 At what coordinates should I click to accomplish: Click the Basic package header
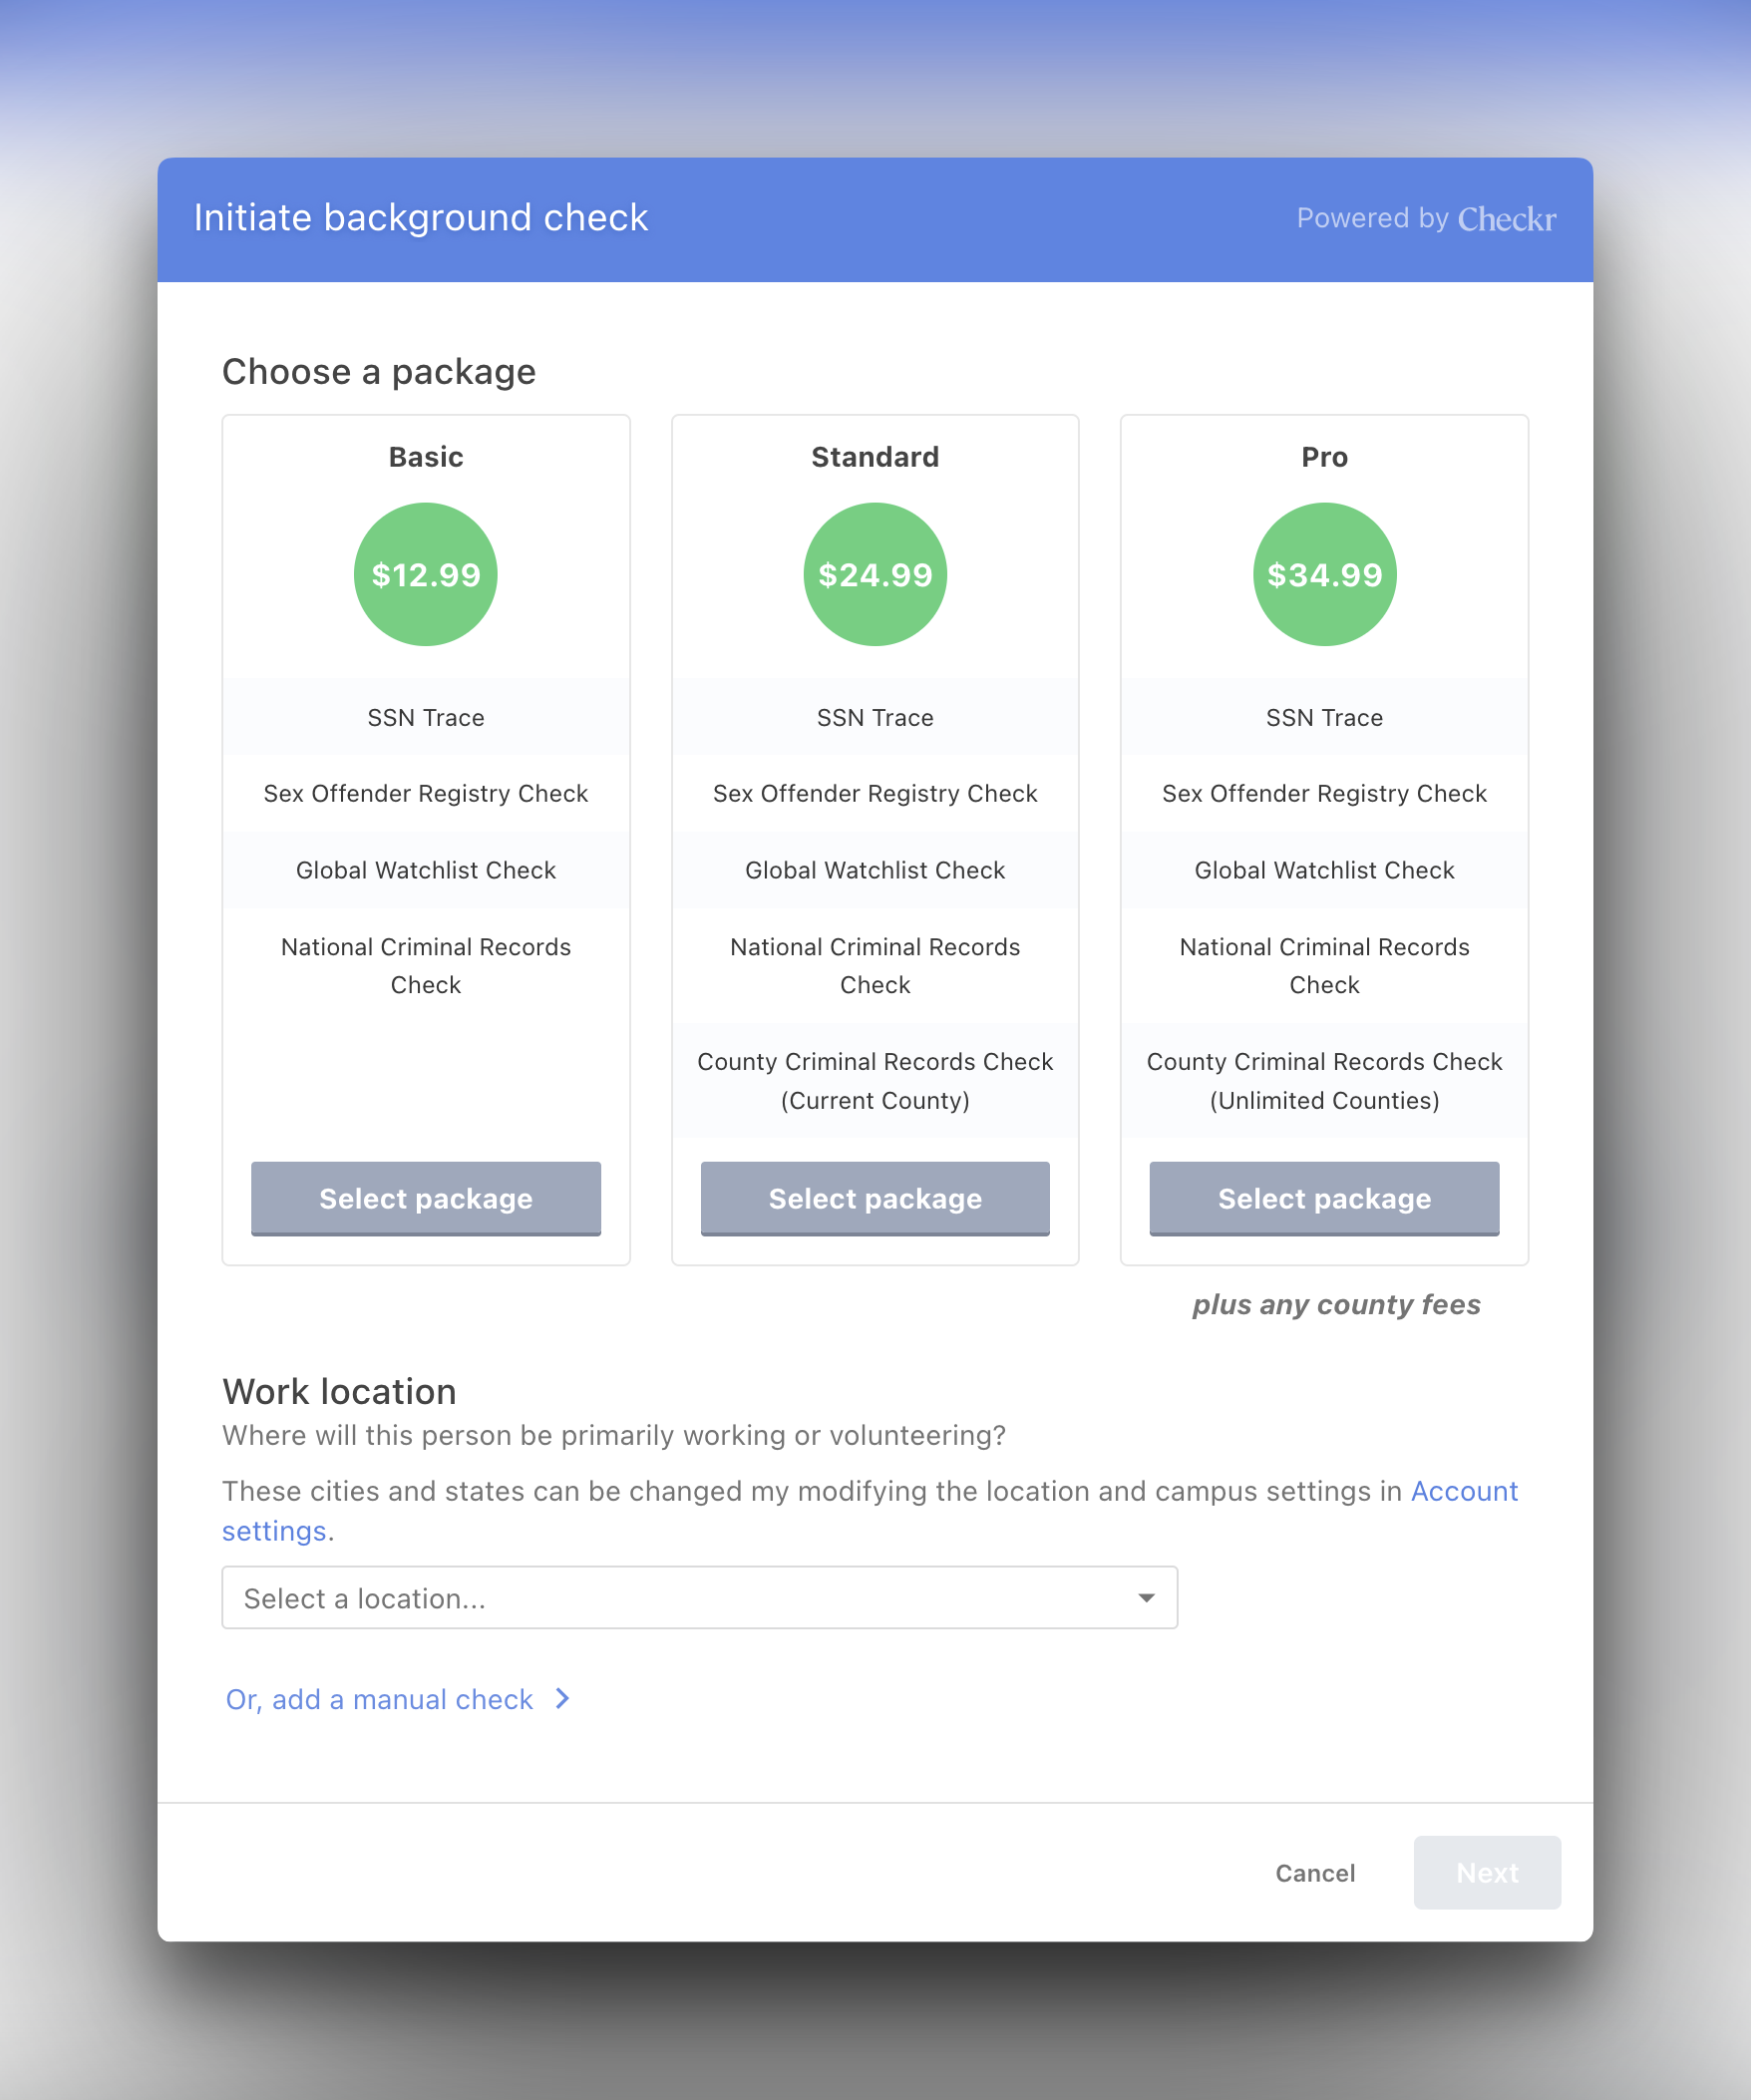pos(425,456)
